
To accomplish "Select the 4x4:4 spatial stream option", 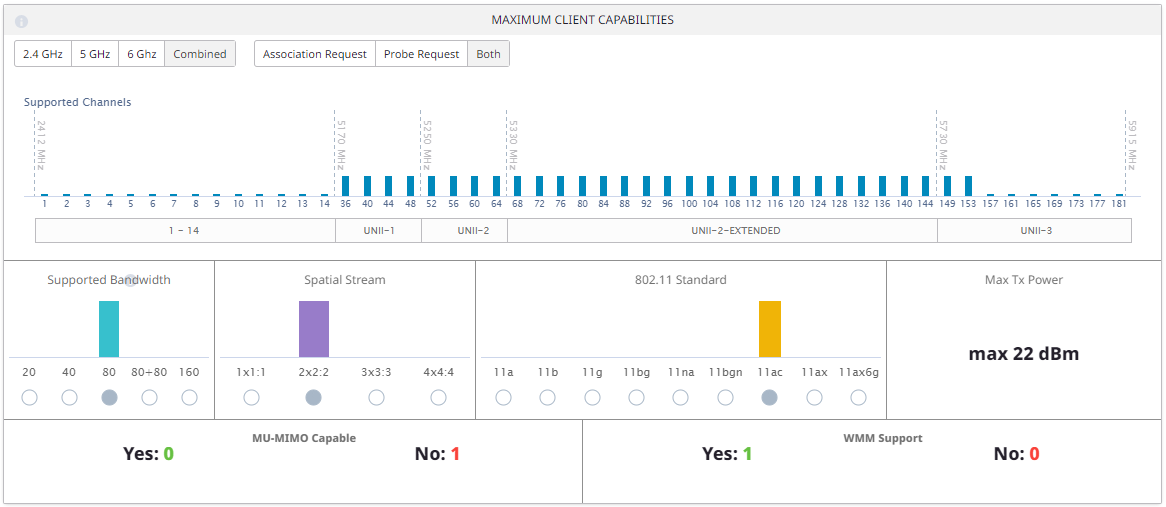I will (438, 398).
